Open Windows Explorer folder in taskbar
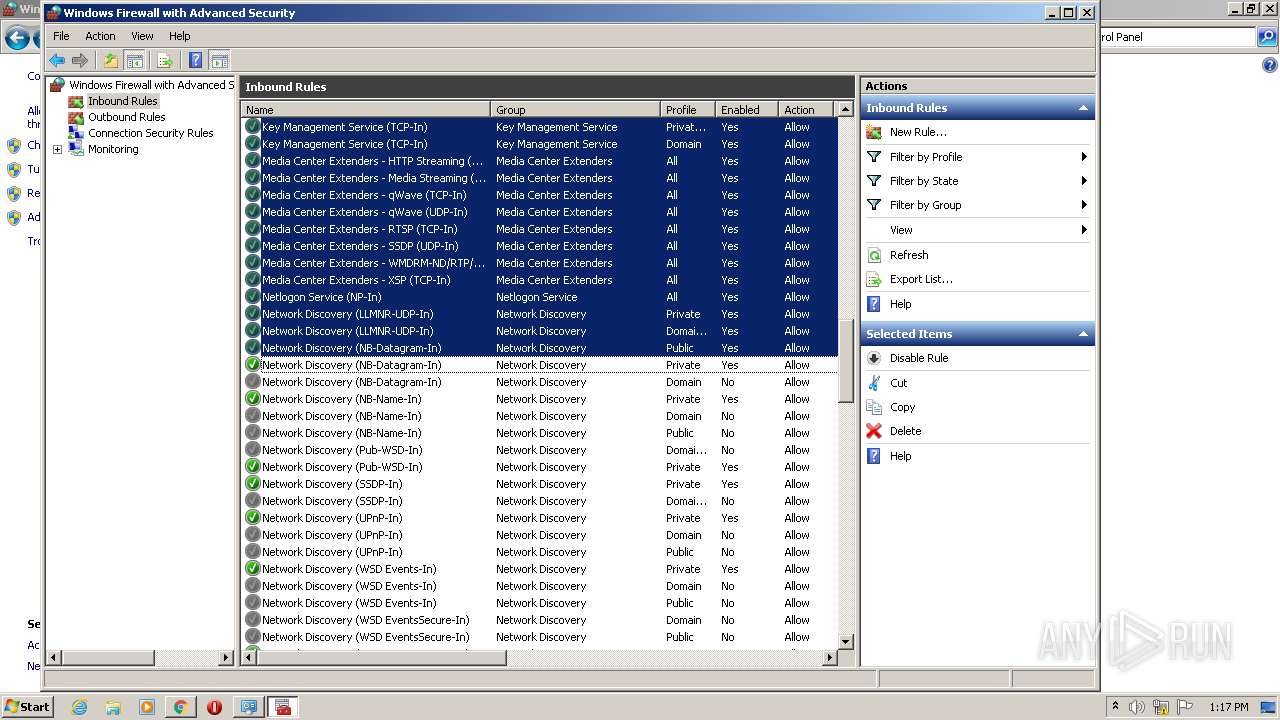 [113, 707]
